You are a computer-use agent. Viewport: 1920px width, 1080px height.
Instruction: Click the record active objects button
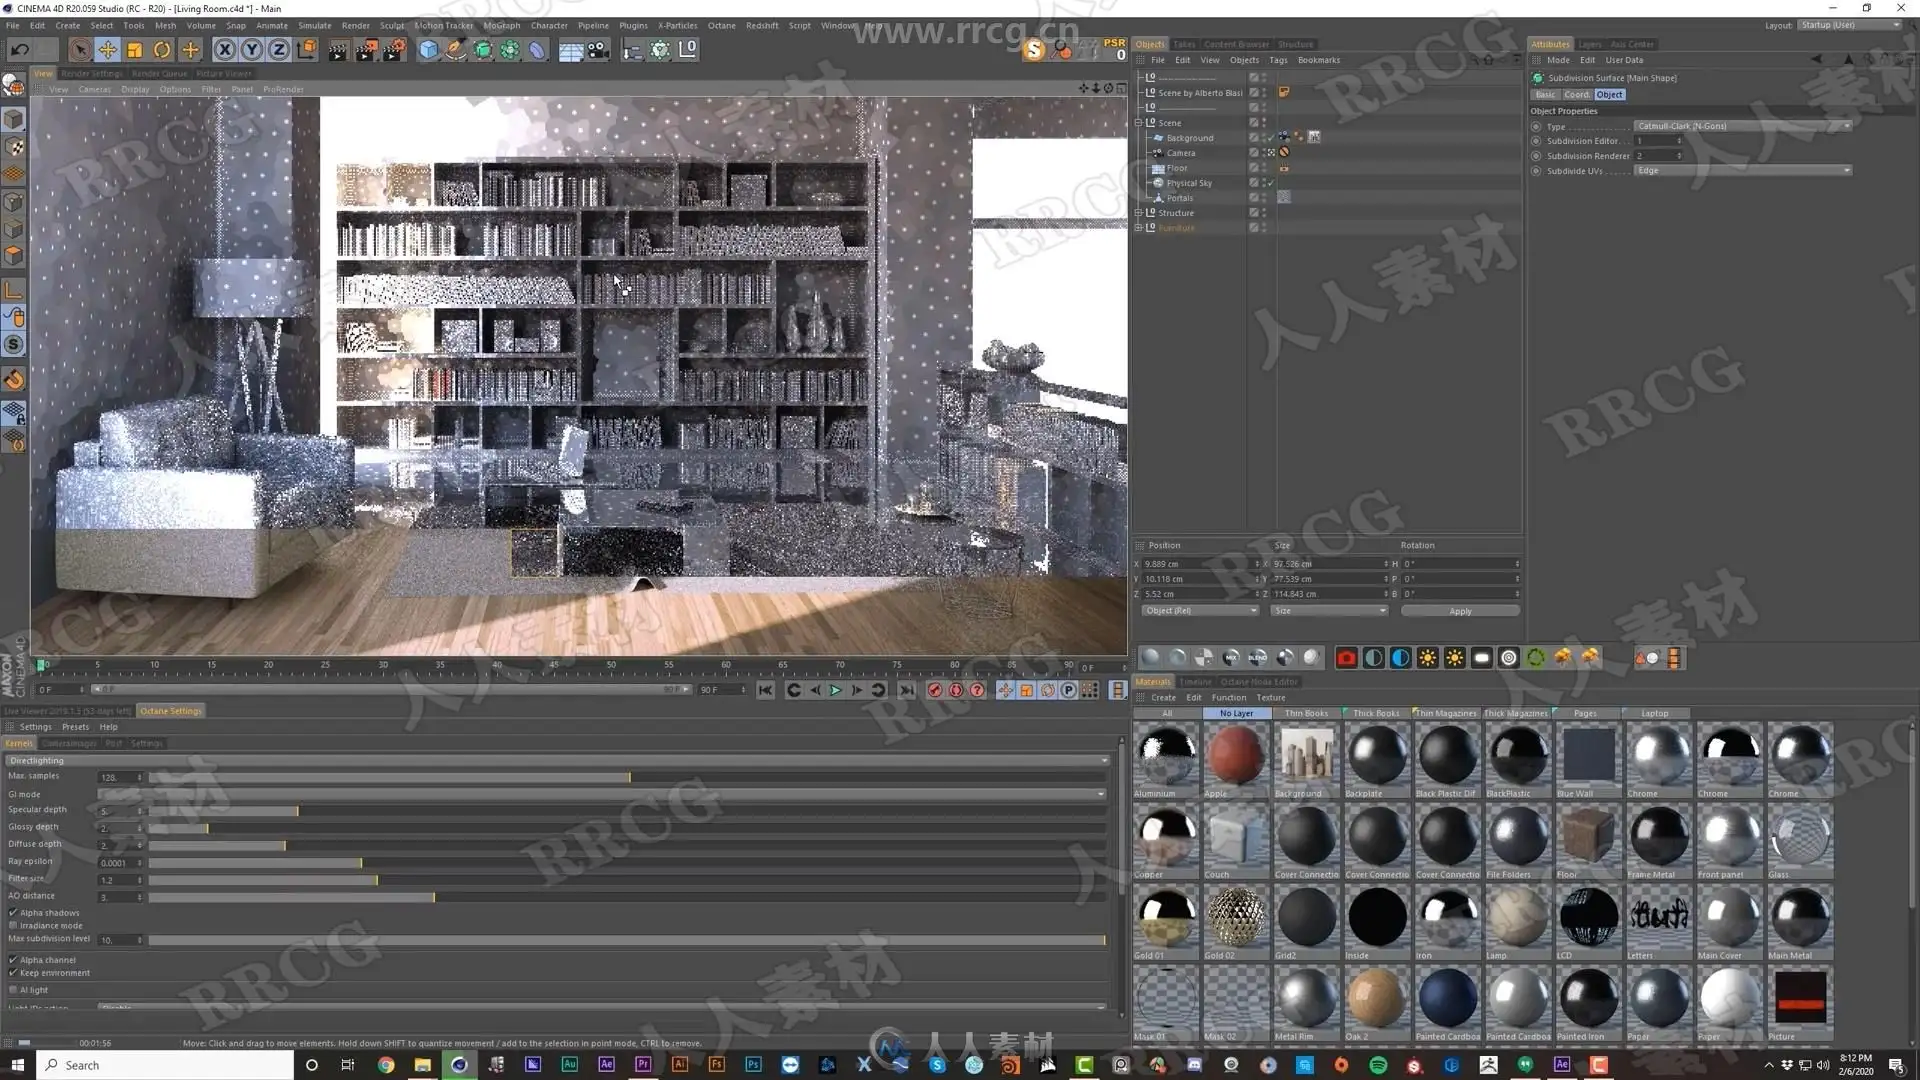[935, 690]
